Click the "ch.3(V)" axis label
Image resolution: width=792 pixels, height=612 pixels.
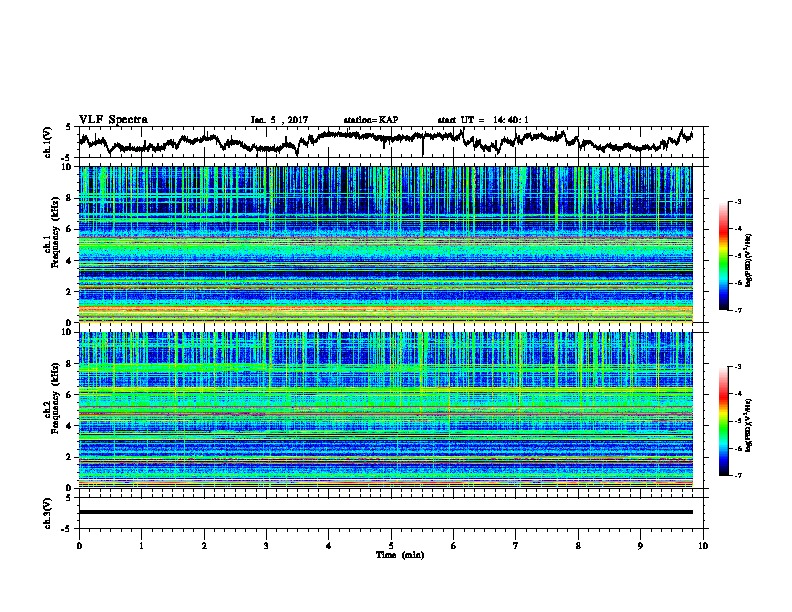click(48, 513)
